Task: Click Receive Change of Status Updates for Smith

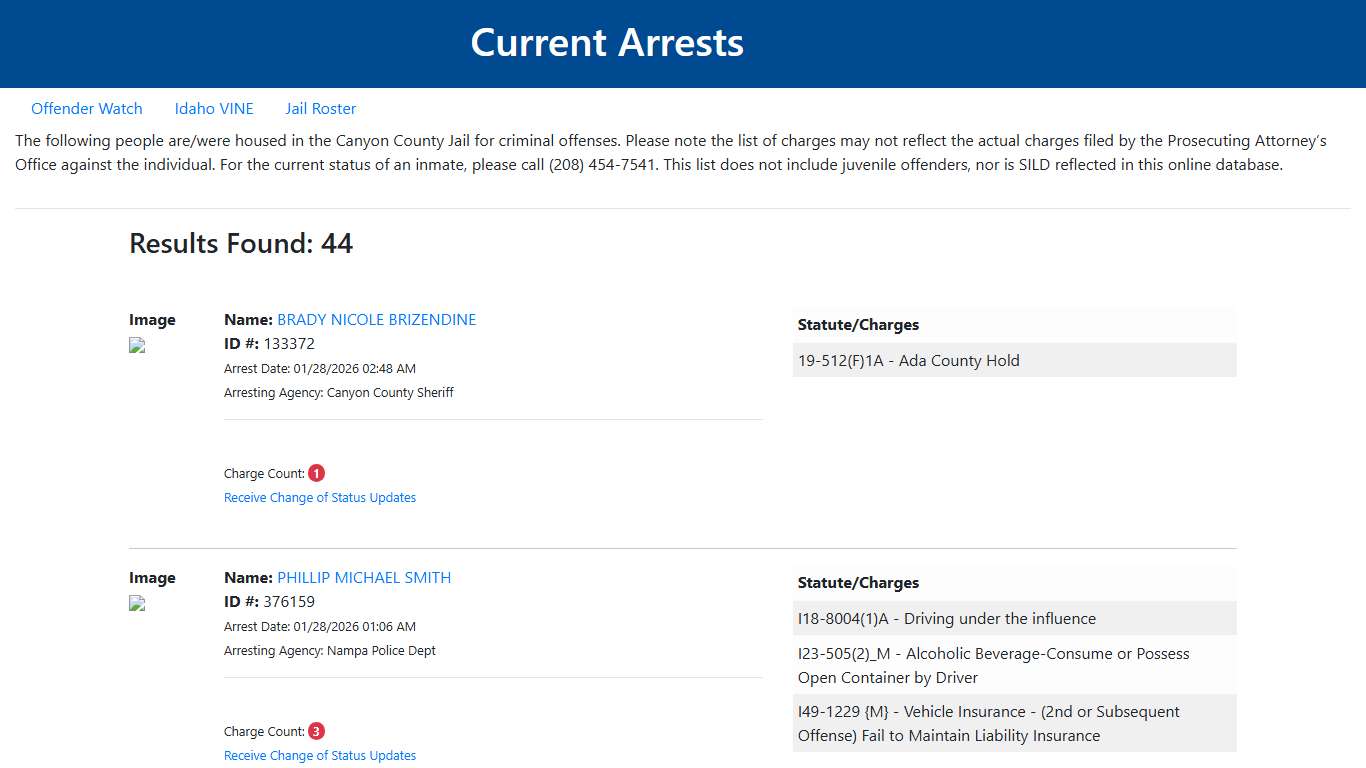Action: point(320,755)
